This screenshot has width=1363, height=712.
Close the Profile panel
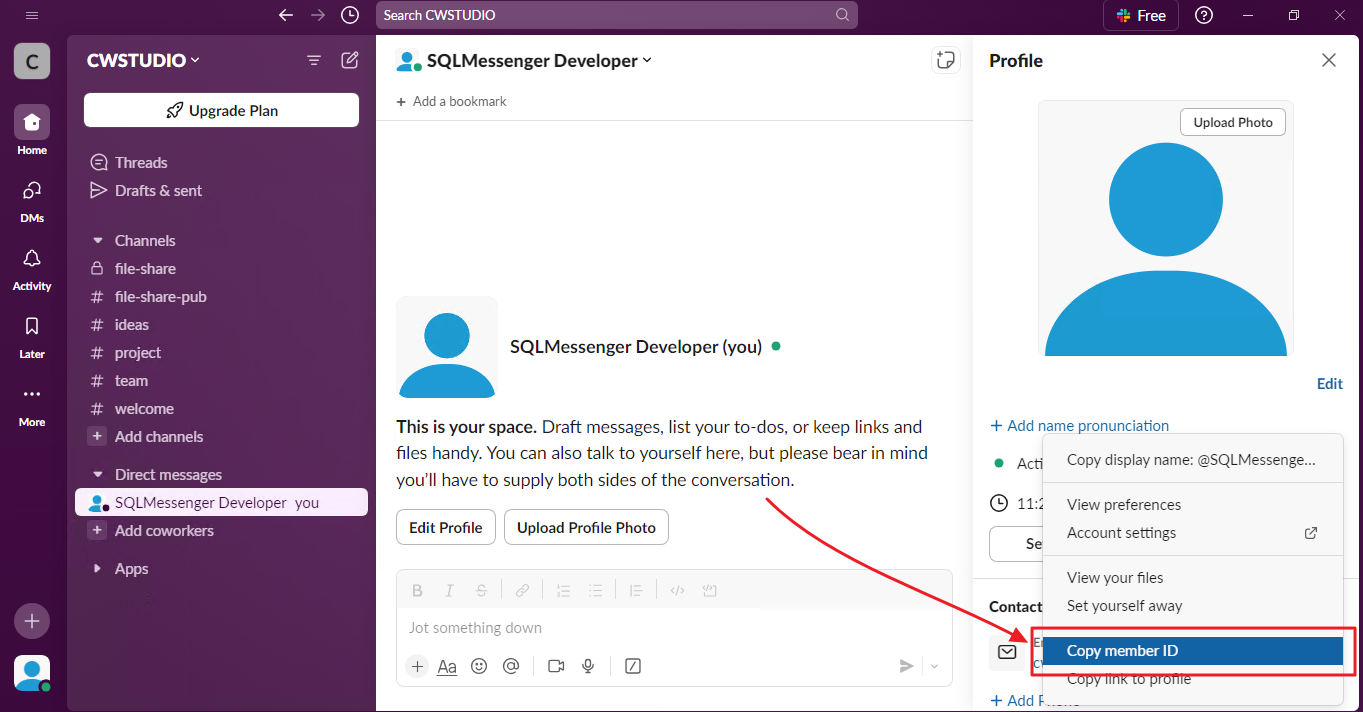(x=1329, y=60)
